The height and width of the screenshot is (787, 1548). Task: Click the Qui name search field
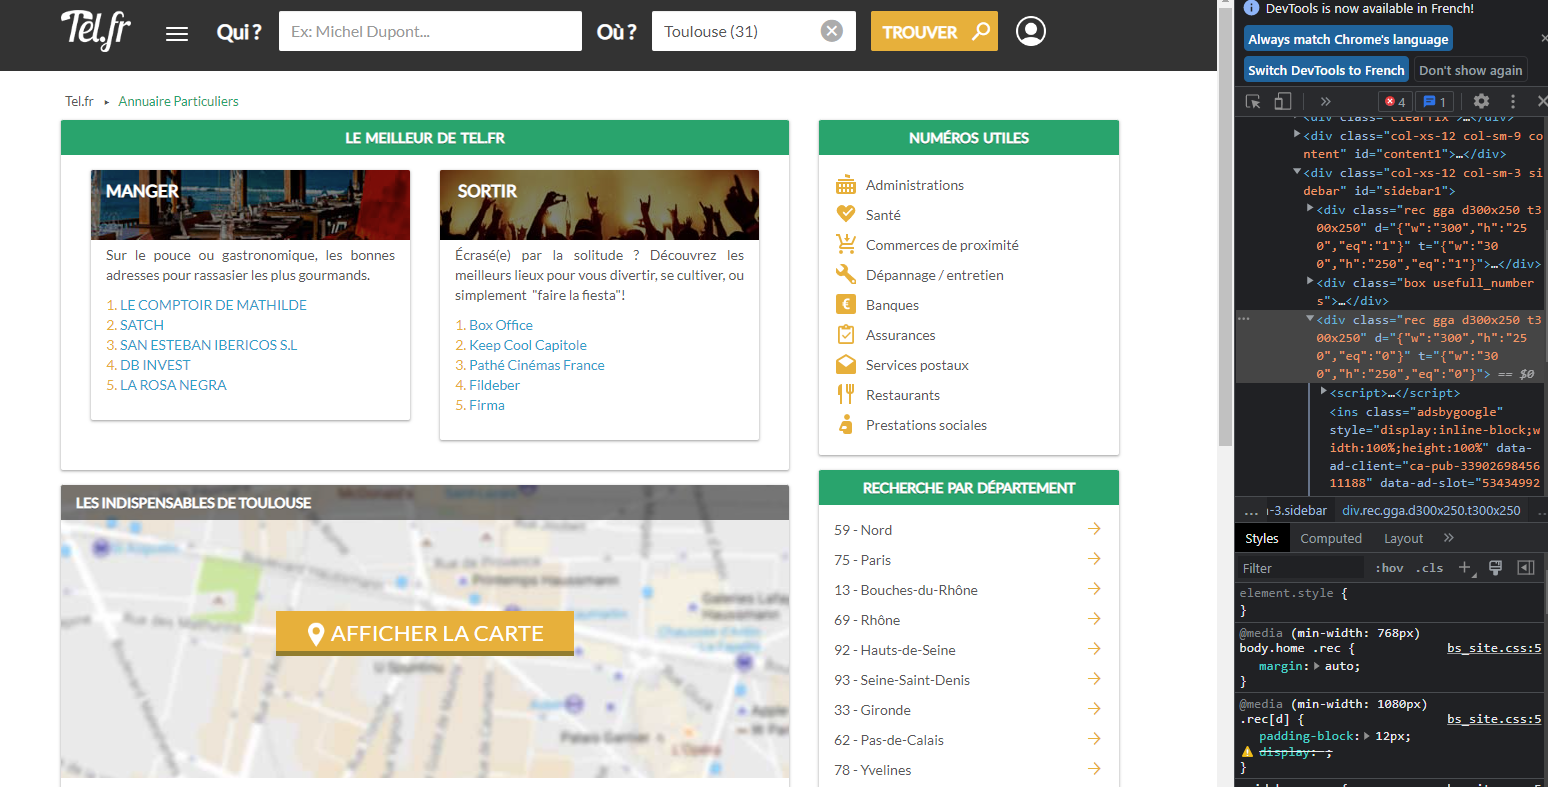(430, 31)
